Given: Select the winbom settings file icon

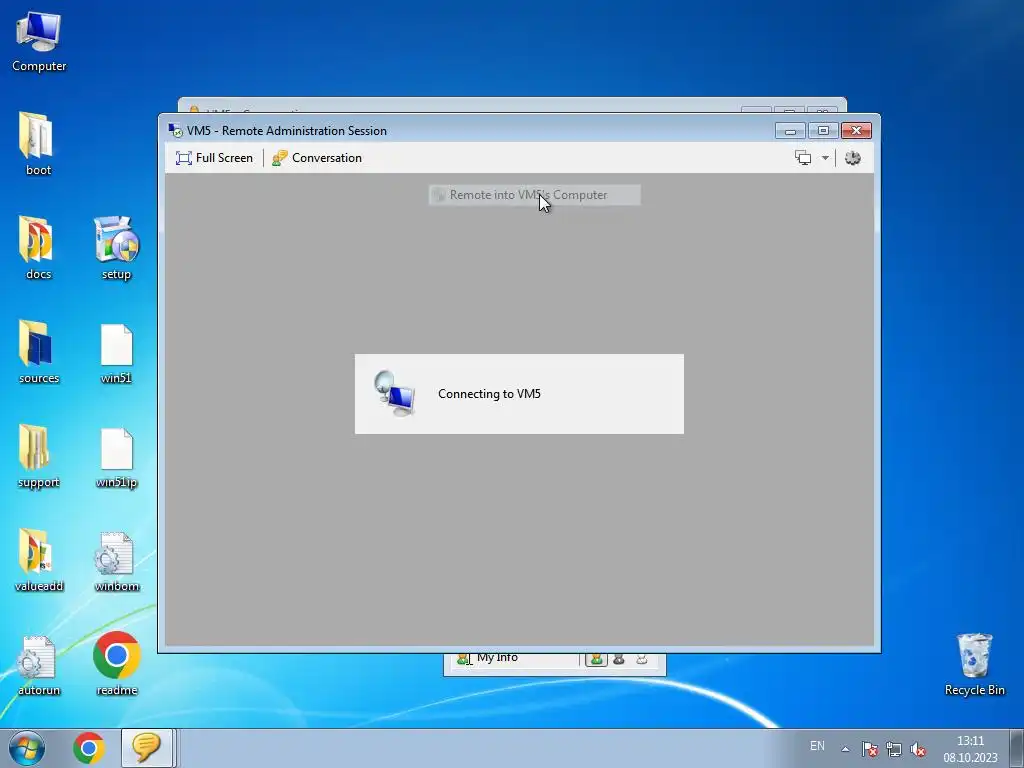Looking at the screenshot, I should point(116,561).
